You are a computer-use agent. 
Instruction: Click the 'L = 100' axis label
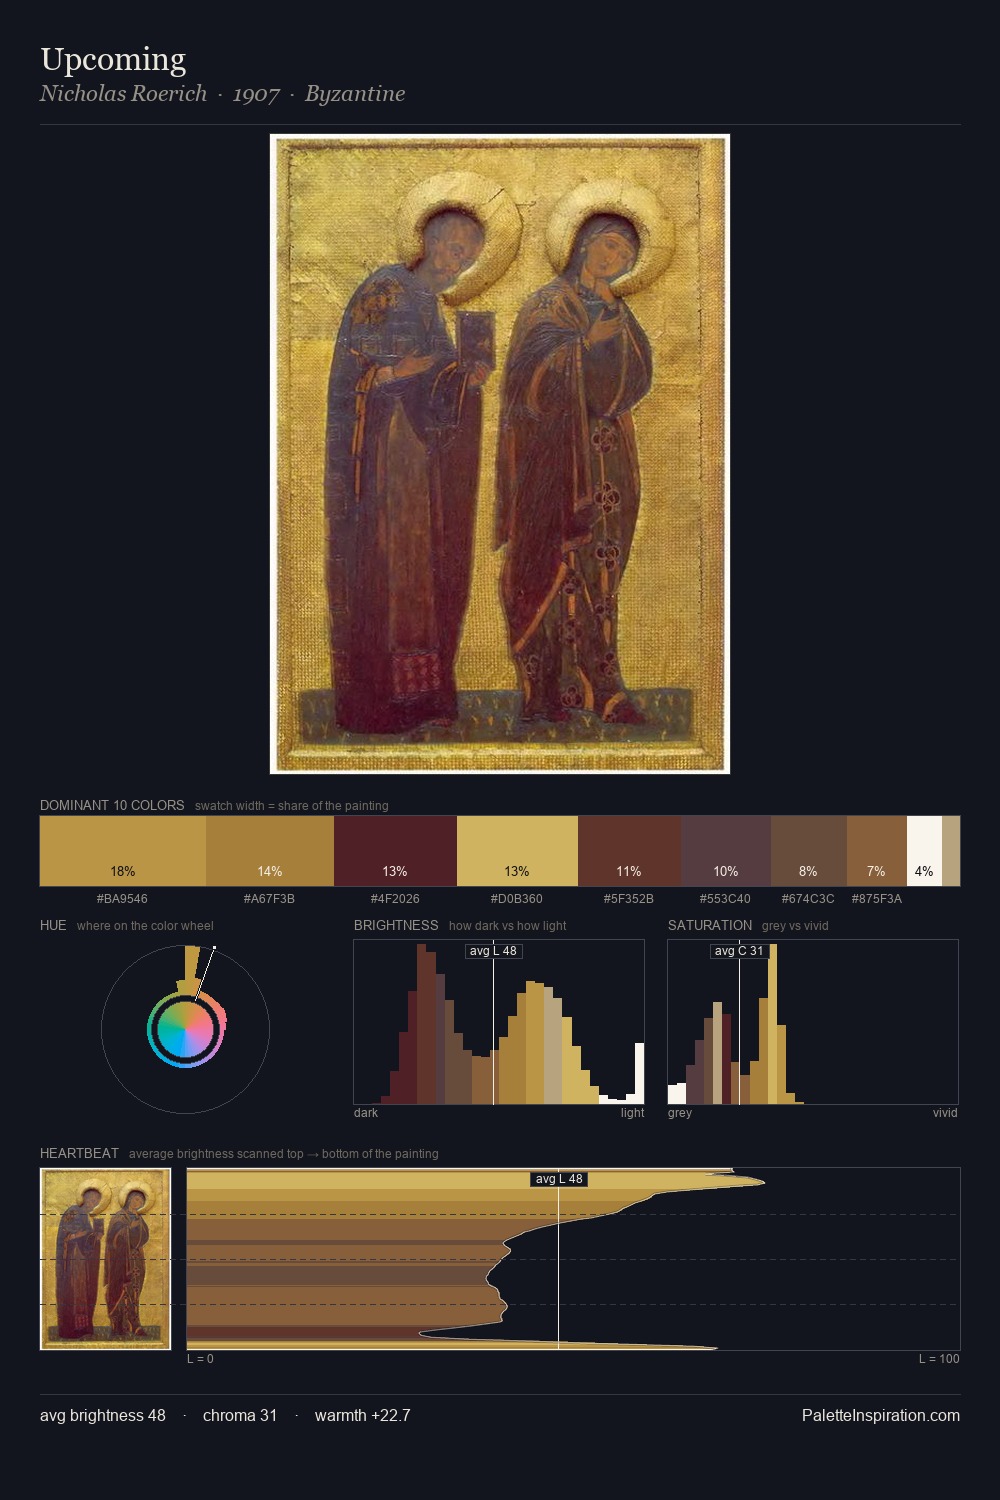point(939,1359)
